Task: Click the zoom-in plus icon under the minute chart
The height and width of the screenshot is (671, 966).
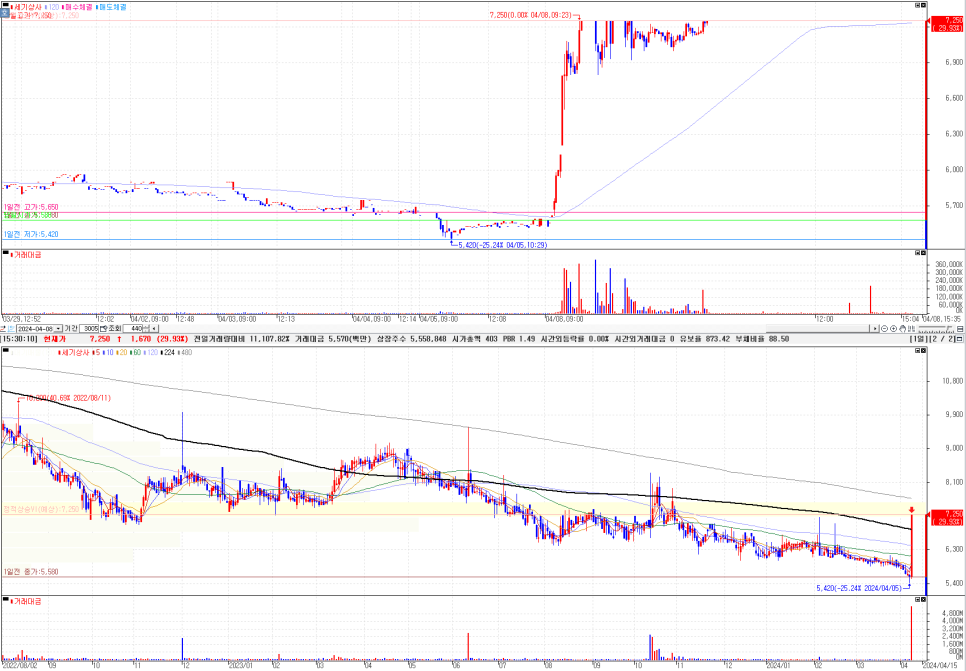Action: 893,329
